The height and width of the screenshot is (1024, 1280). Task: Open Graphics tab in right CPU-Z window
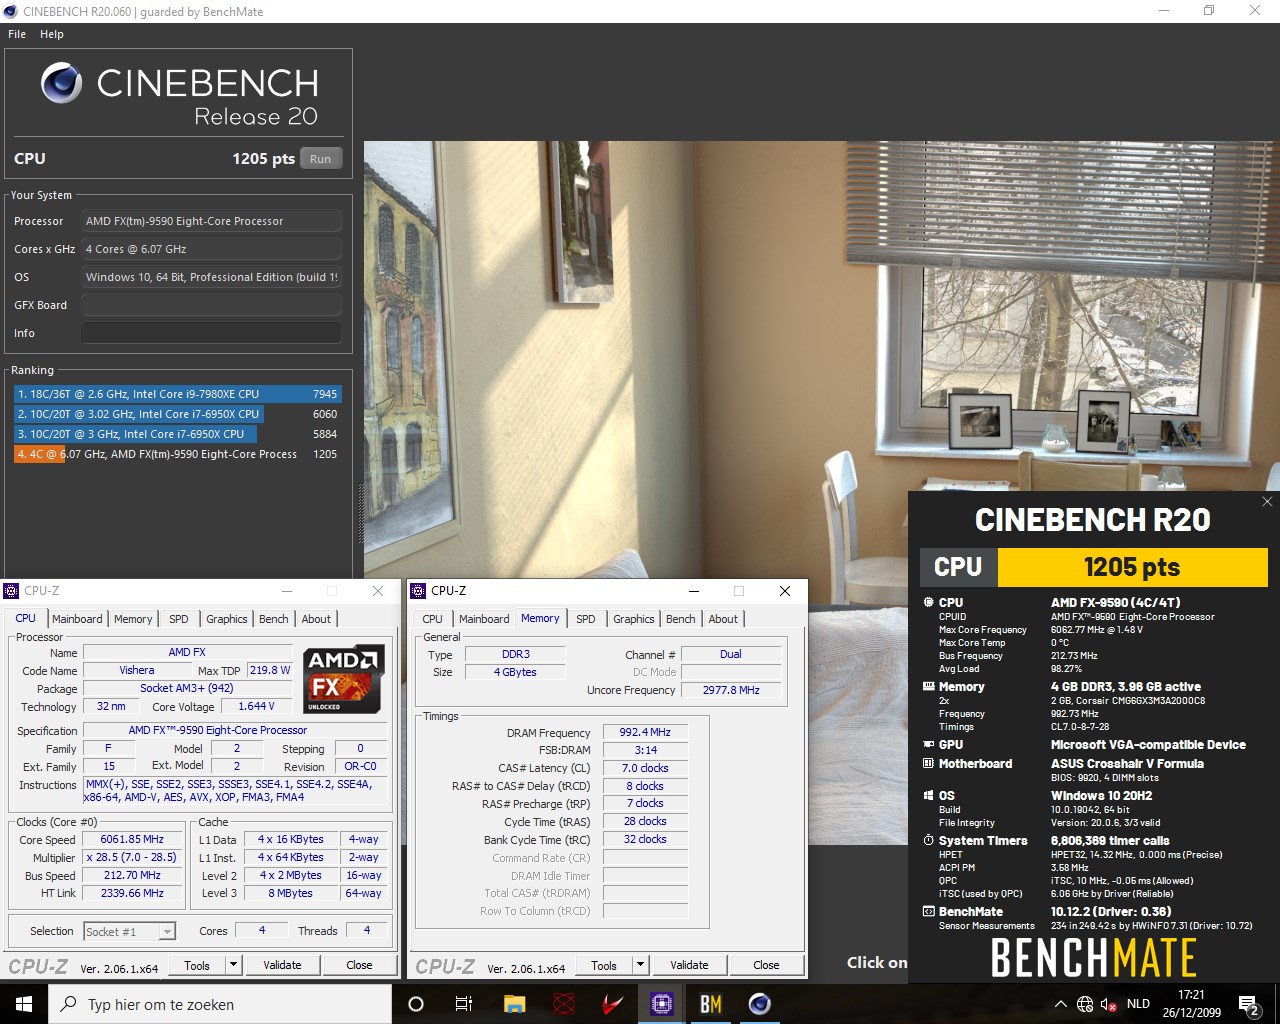click(x=634, y=619)
